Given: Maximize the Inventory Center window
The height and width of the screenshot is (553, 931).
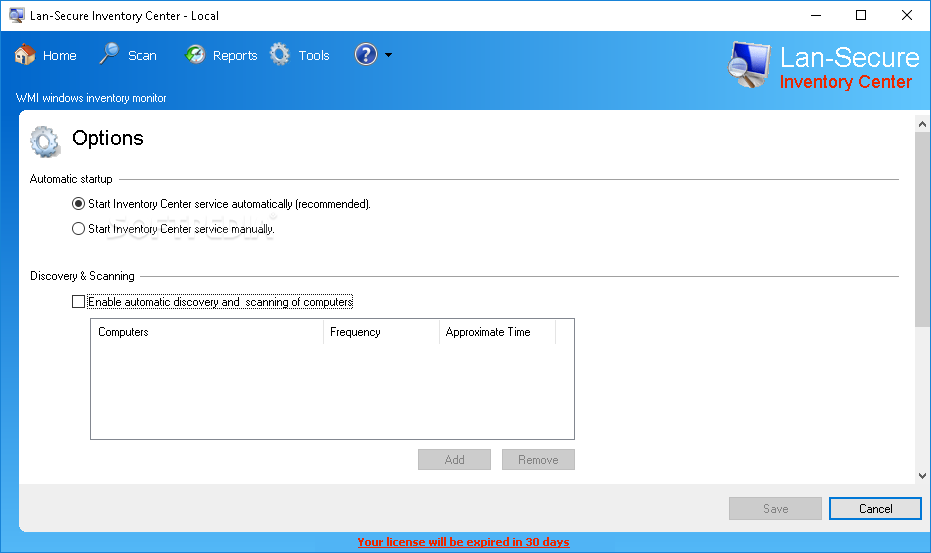Looking at the screenshot, I should pos(861,15).
